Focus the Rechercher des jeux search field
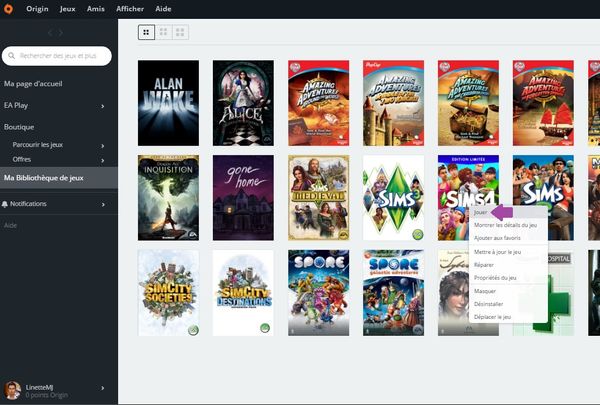This screenshot has width=600, height=405. [x=57, y=56]
